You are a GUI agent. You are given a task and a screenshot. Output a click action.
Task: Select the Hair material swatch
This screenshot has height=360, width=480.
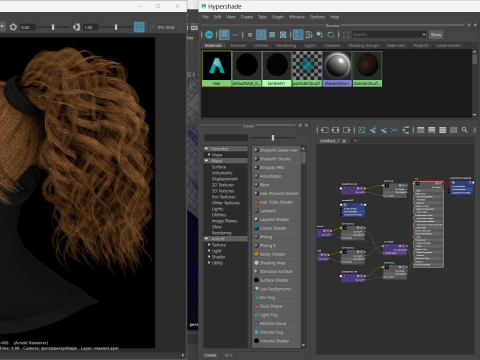(x=217, y=69)
